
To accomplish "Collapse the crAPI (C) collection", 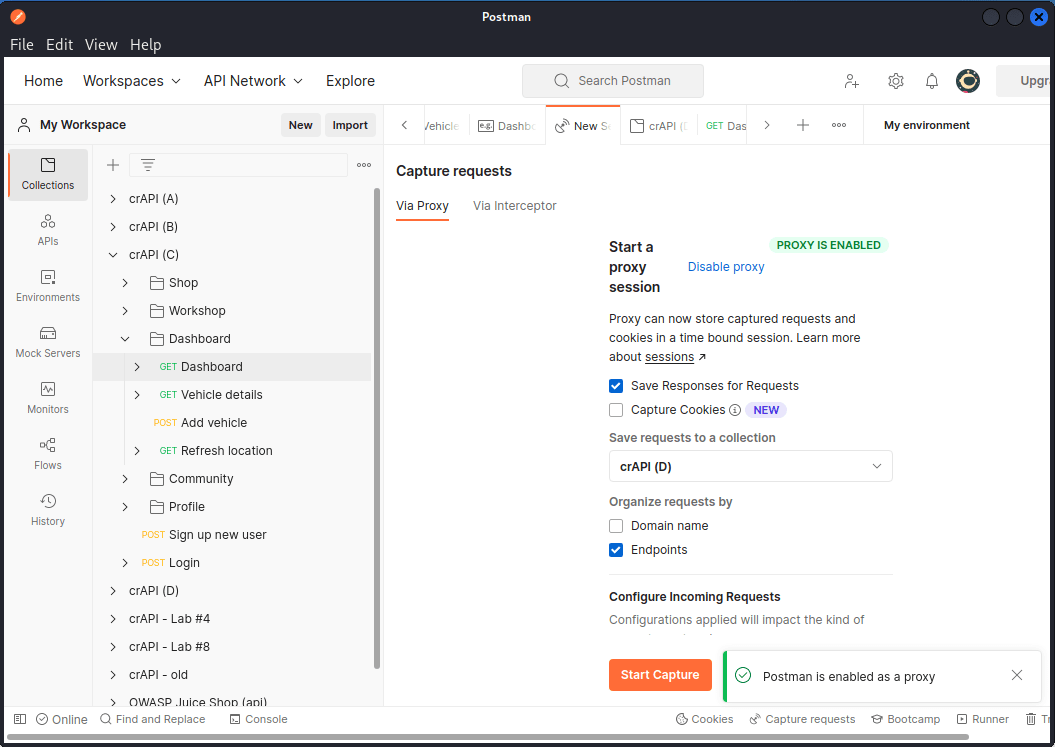I will [112, 254].
